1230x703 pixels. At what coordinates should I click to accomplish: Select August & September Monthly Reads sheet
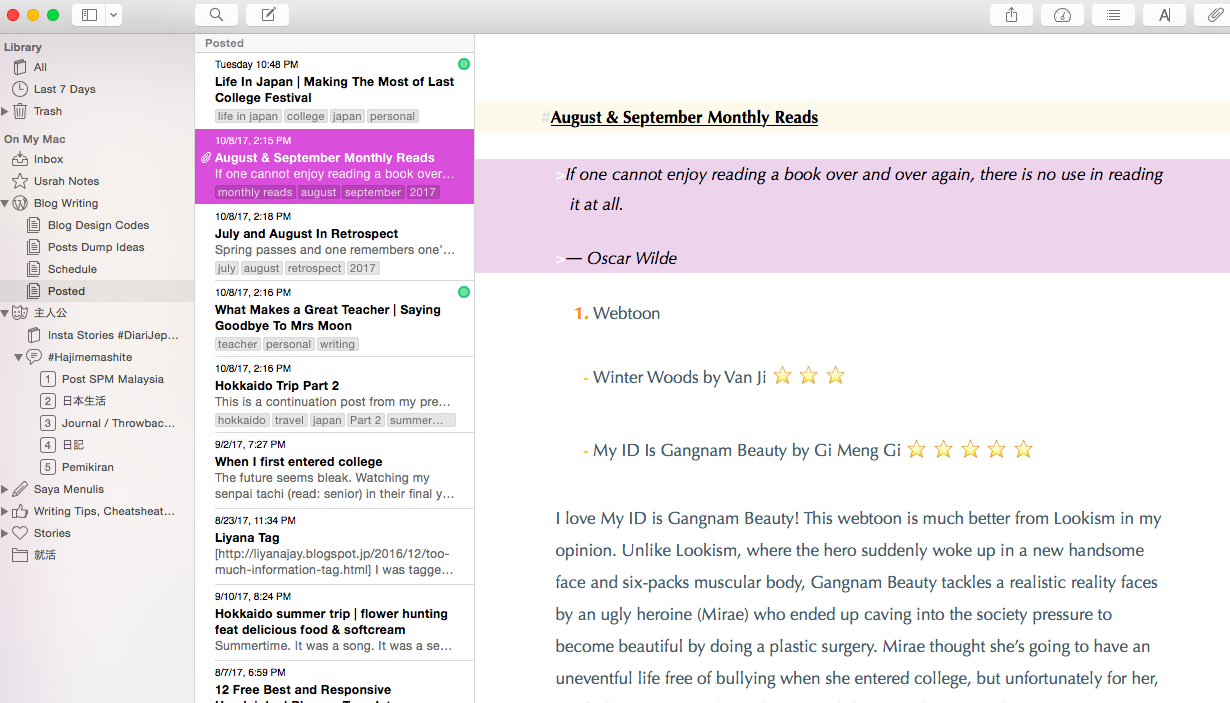click(334, 167)
